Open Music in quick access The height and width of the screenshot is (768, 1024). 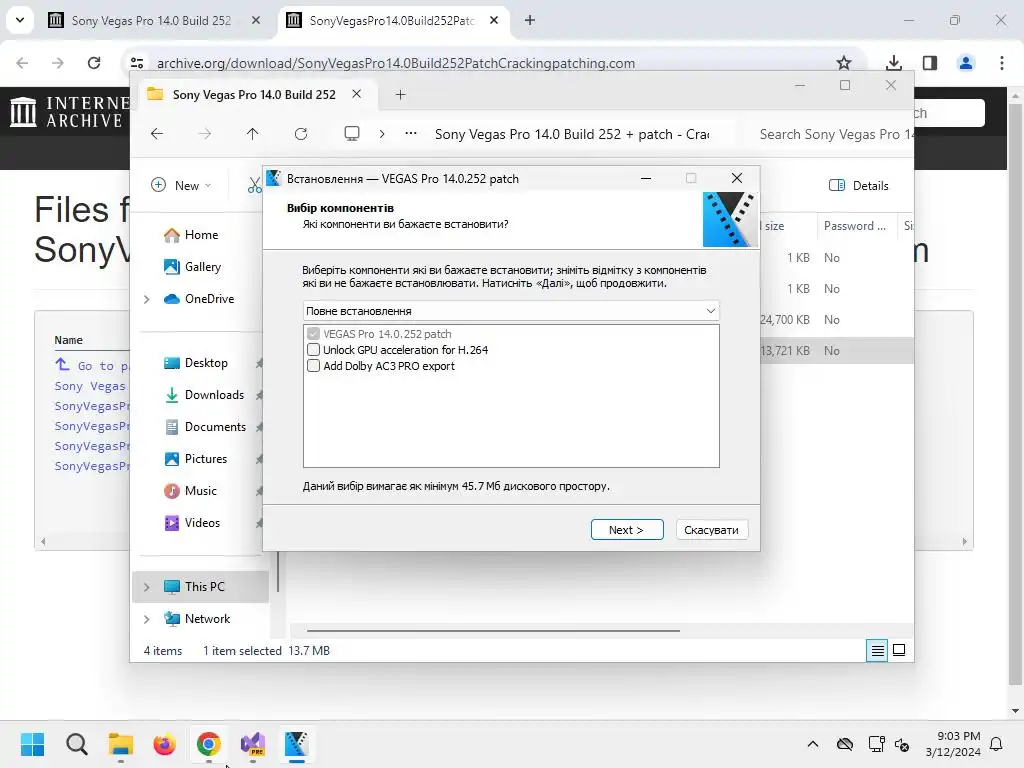pyautogui.click(x=200, y=491)
